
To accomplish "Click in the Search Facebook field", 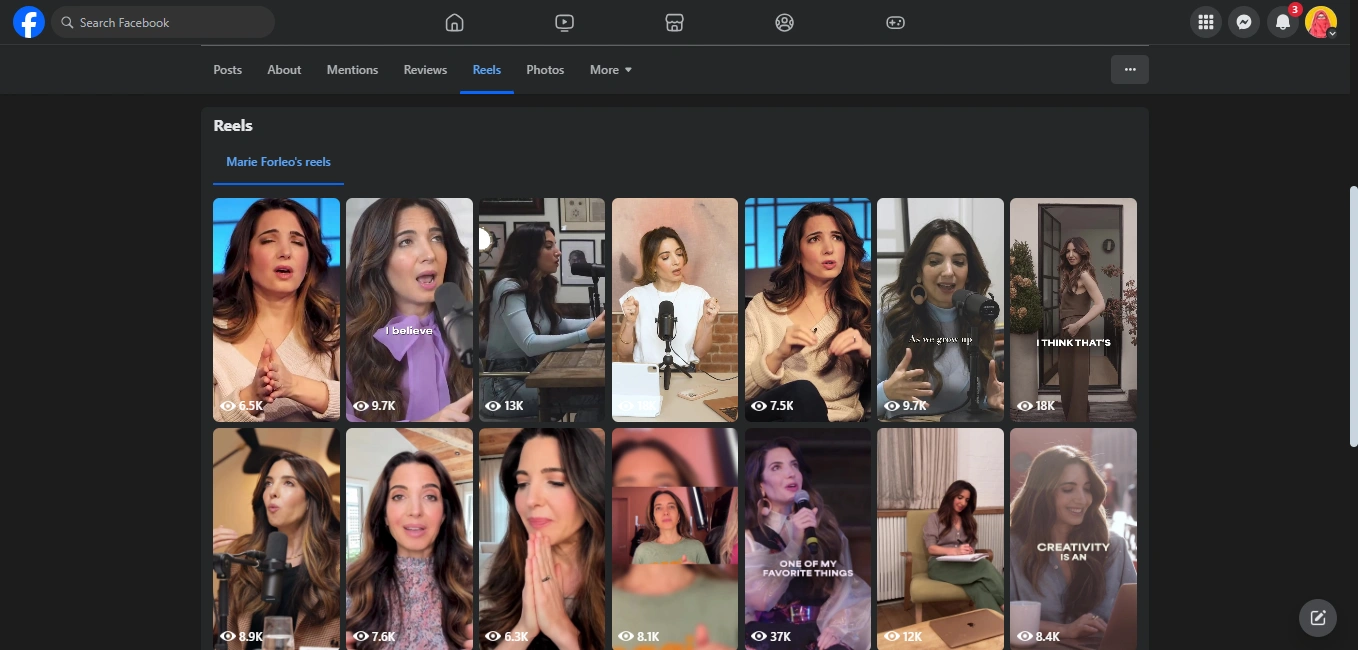I will [163, 22].
